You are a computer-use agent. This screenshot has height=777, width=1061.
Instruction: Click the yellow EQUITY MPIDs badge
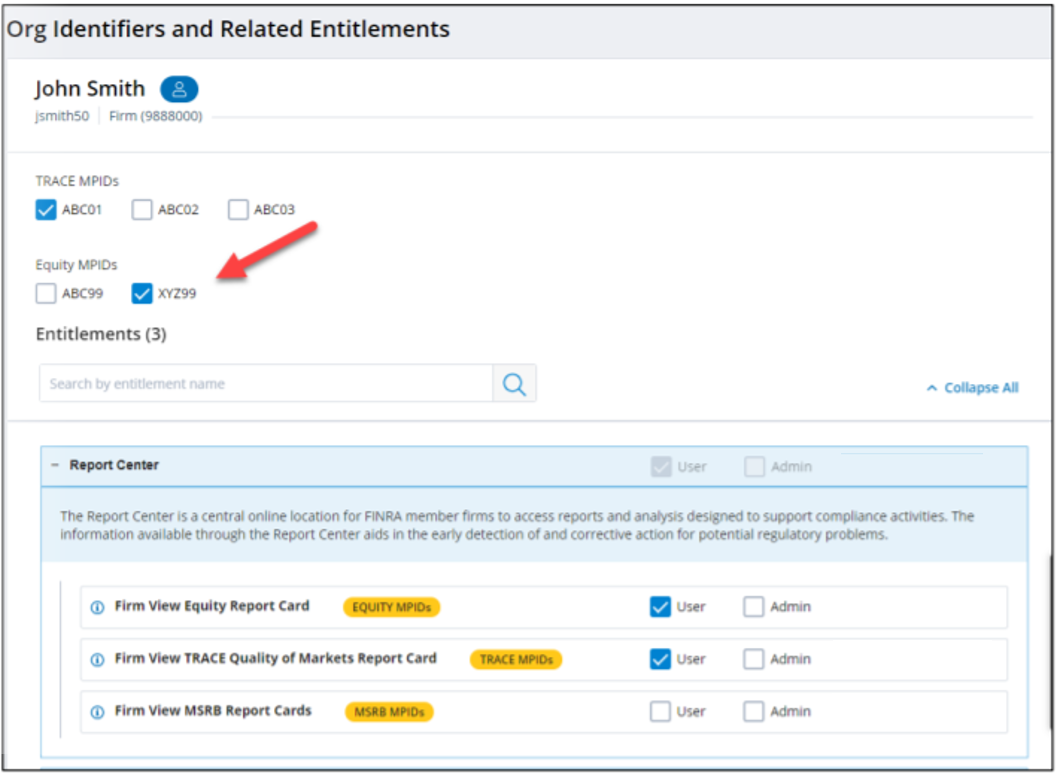[x=394, y=607]
